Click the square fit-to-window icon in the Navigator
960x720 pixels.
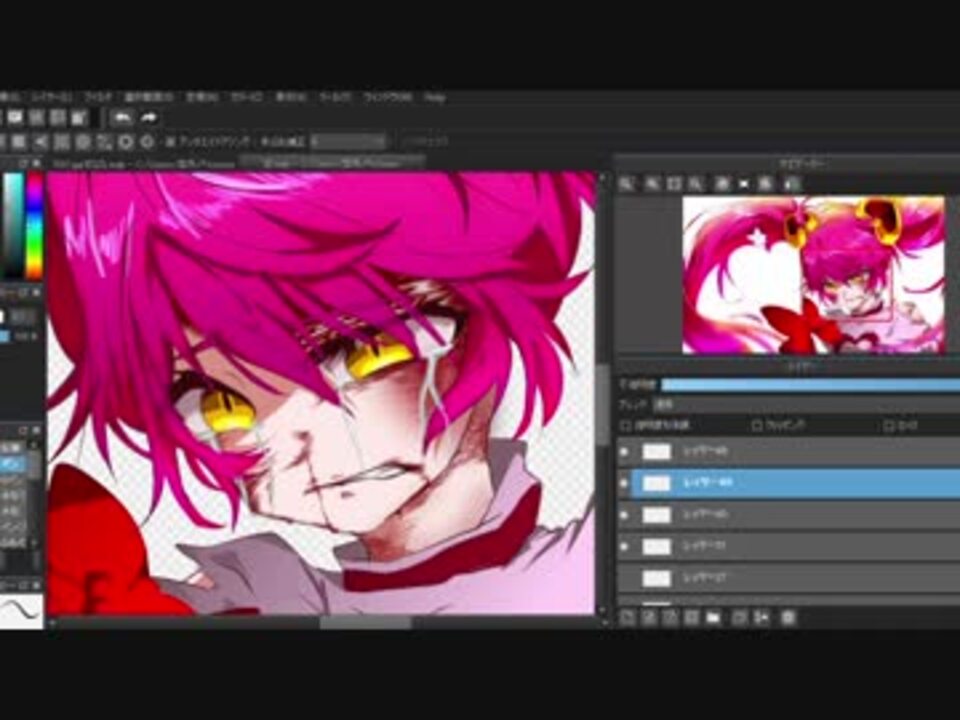coord(674,183)
